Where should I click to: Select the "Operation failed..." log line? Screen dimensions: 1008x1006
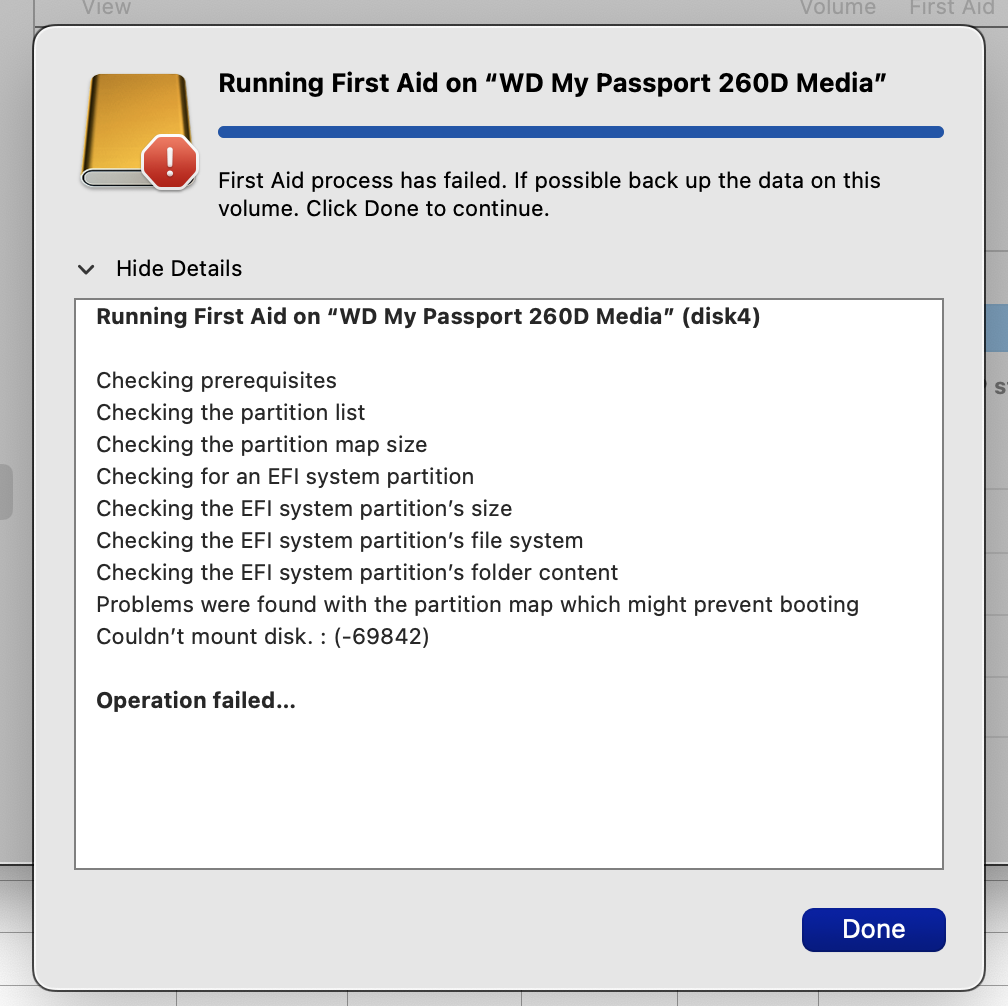(x=196, y=701)
